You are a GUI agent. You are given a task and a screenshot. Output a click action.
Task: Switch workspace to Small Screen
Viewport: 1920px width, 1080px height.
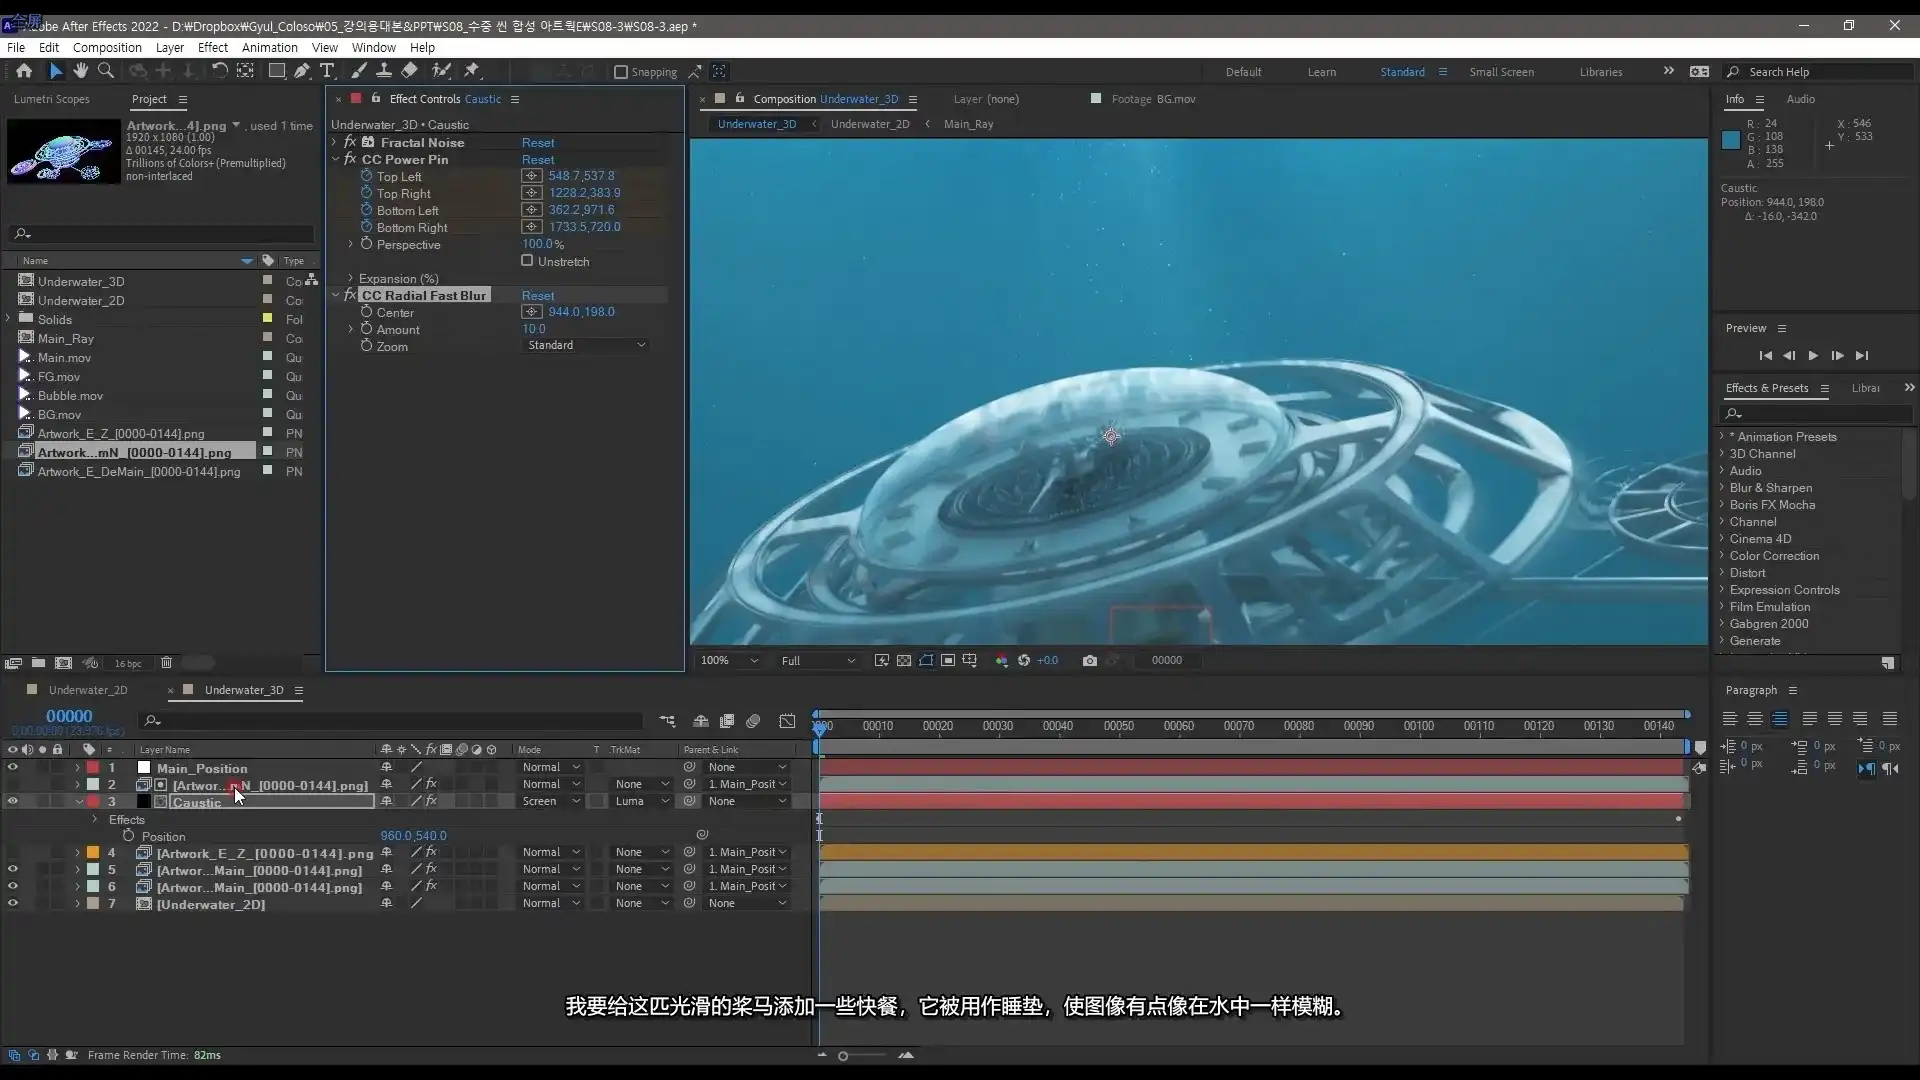click(x=1501, y=72)
